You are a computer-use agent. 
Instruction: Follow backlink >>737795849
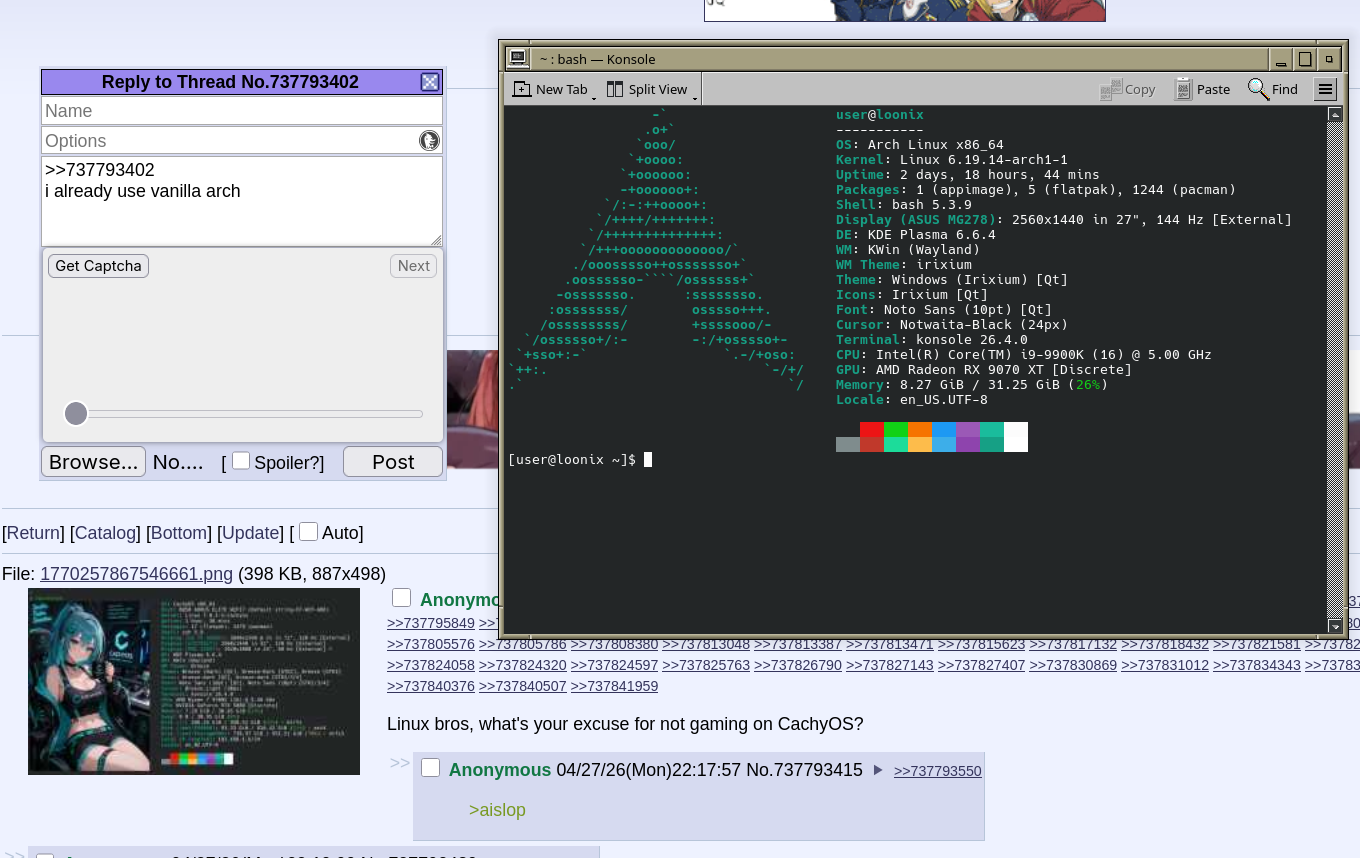coord(431,623)
